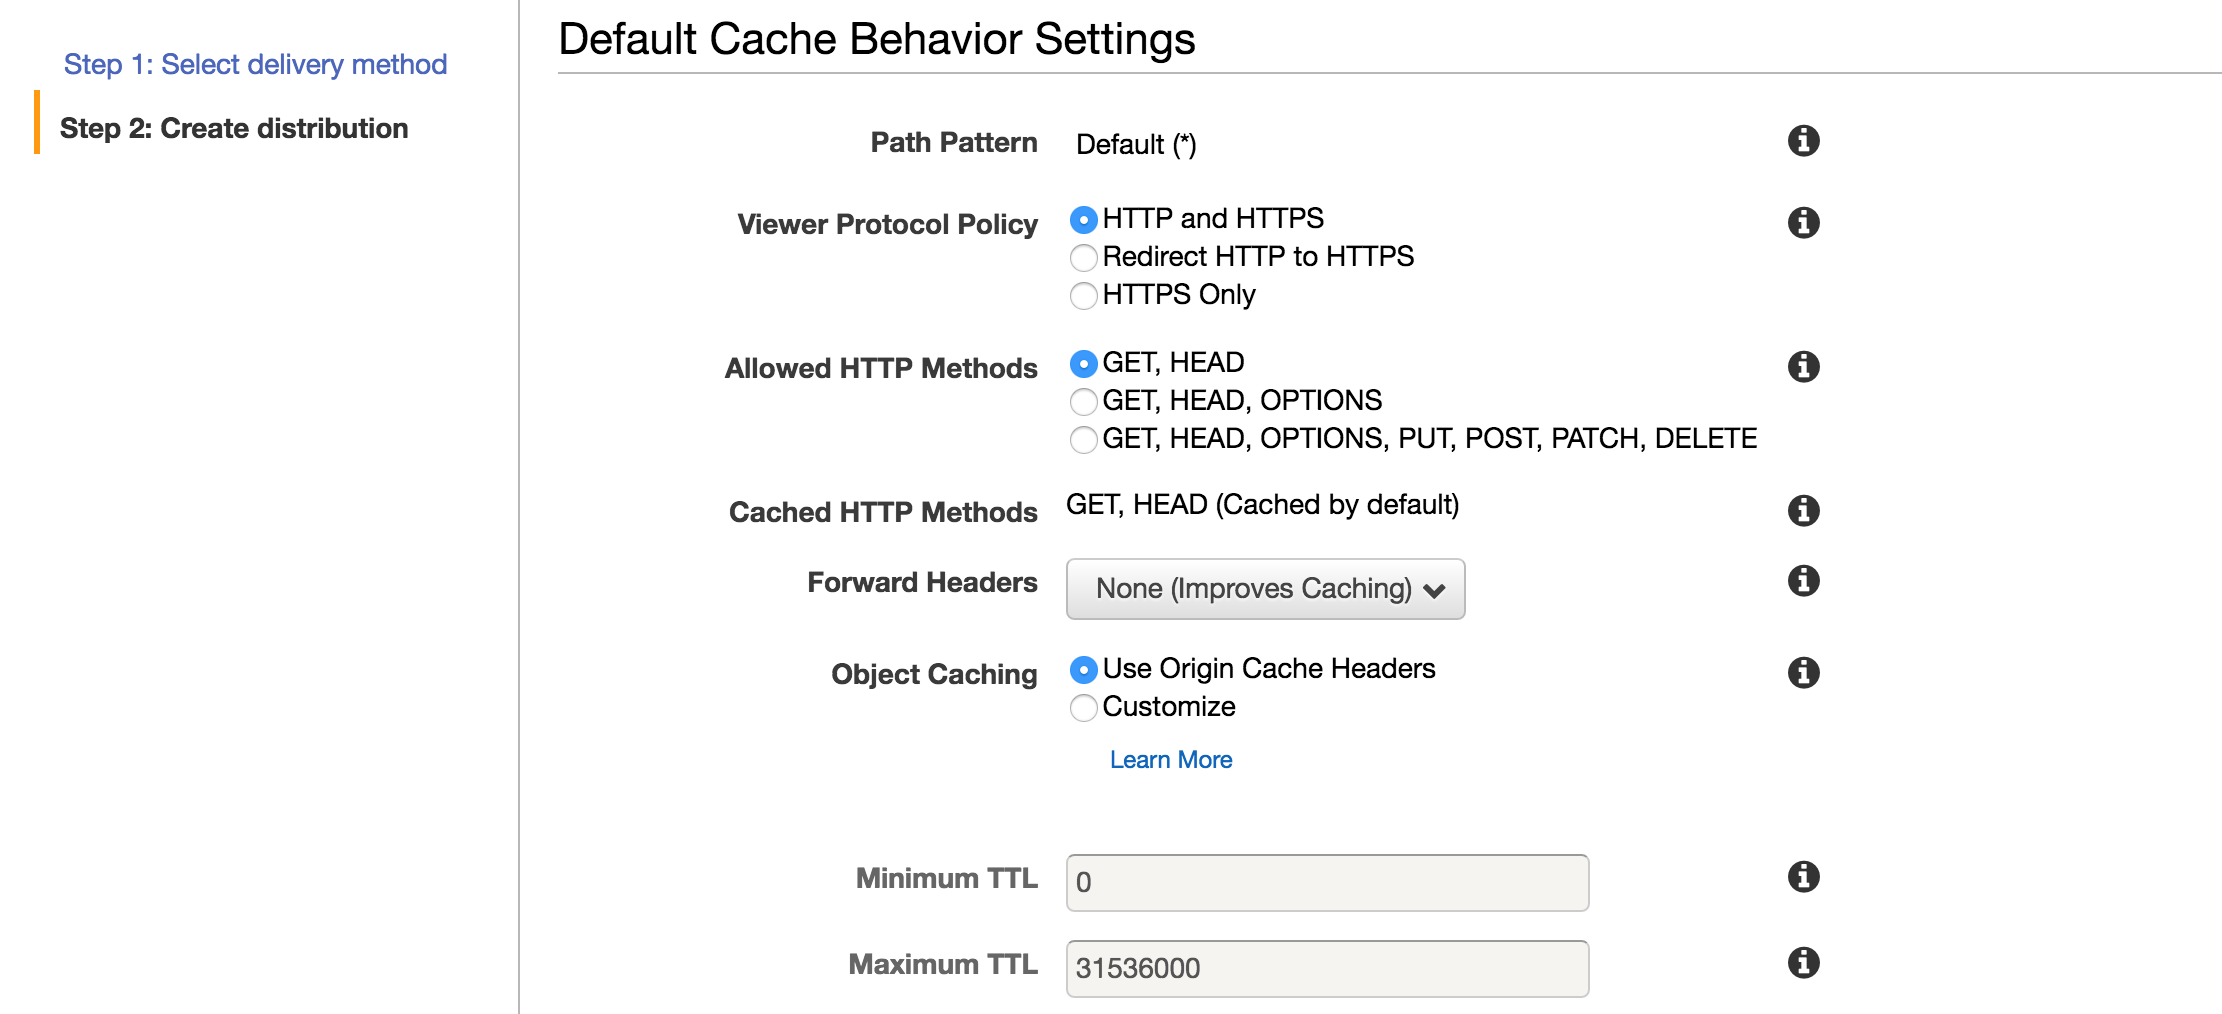Show the Minimum TTL info icon

click(x=1803, y=877)
